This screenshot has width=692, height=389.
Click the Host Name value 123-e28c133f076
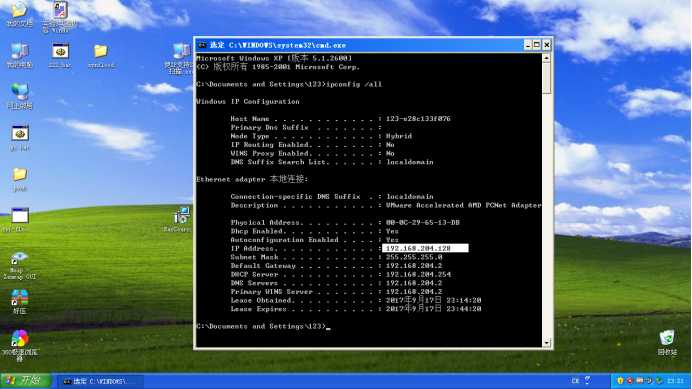coord(418,119)
